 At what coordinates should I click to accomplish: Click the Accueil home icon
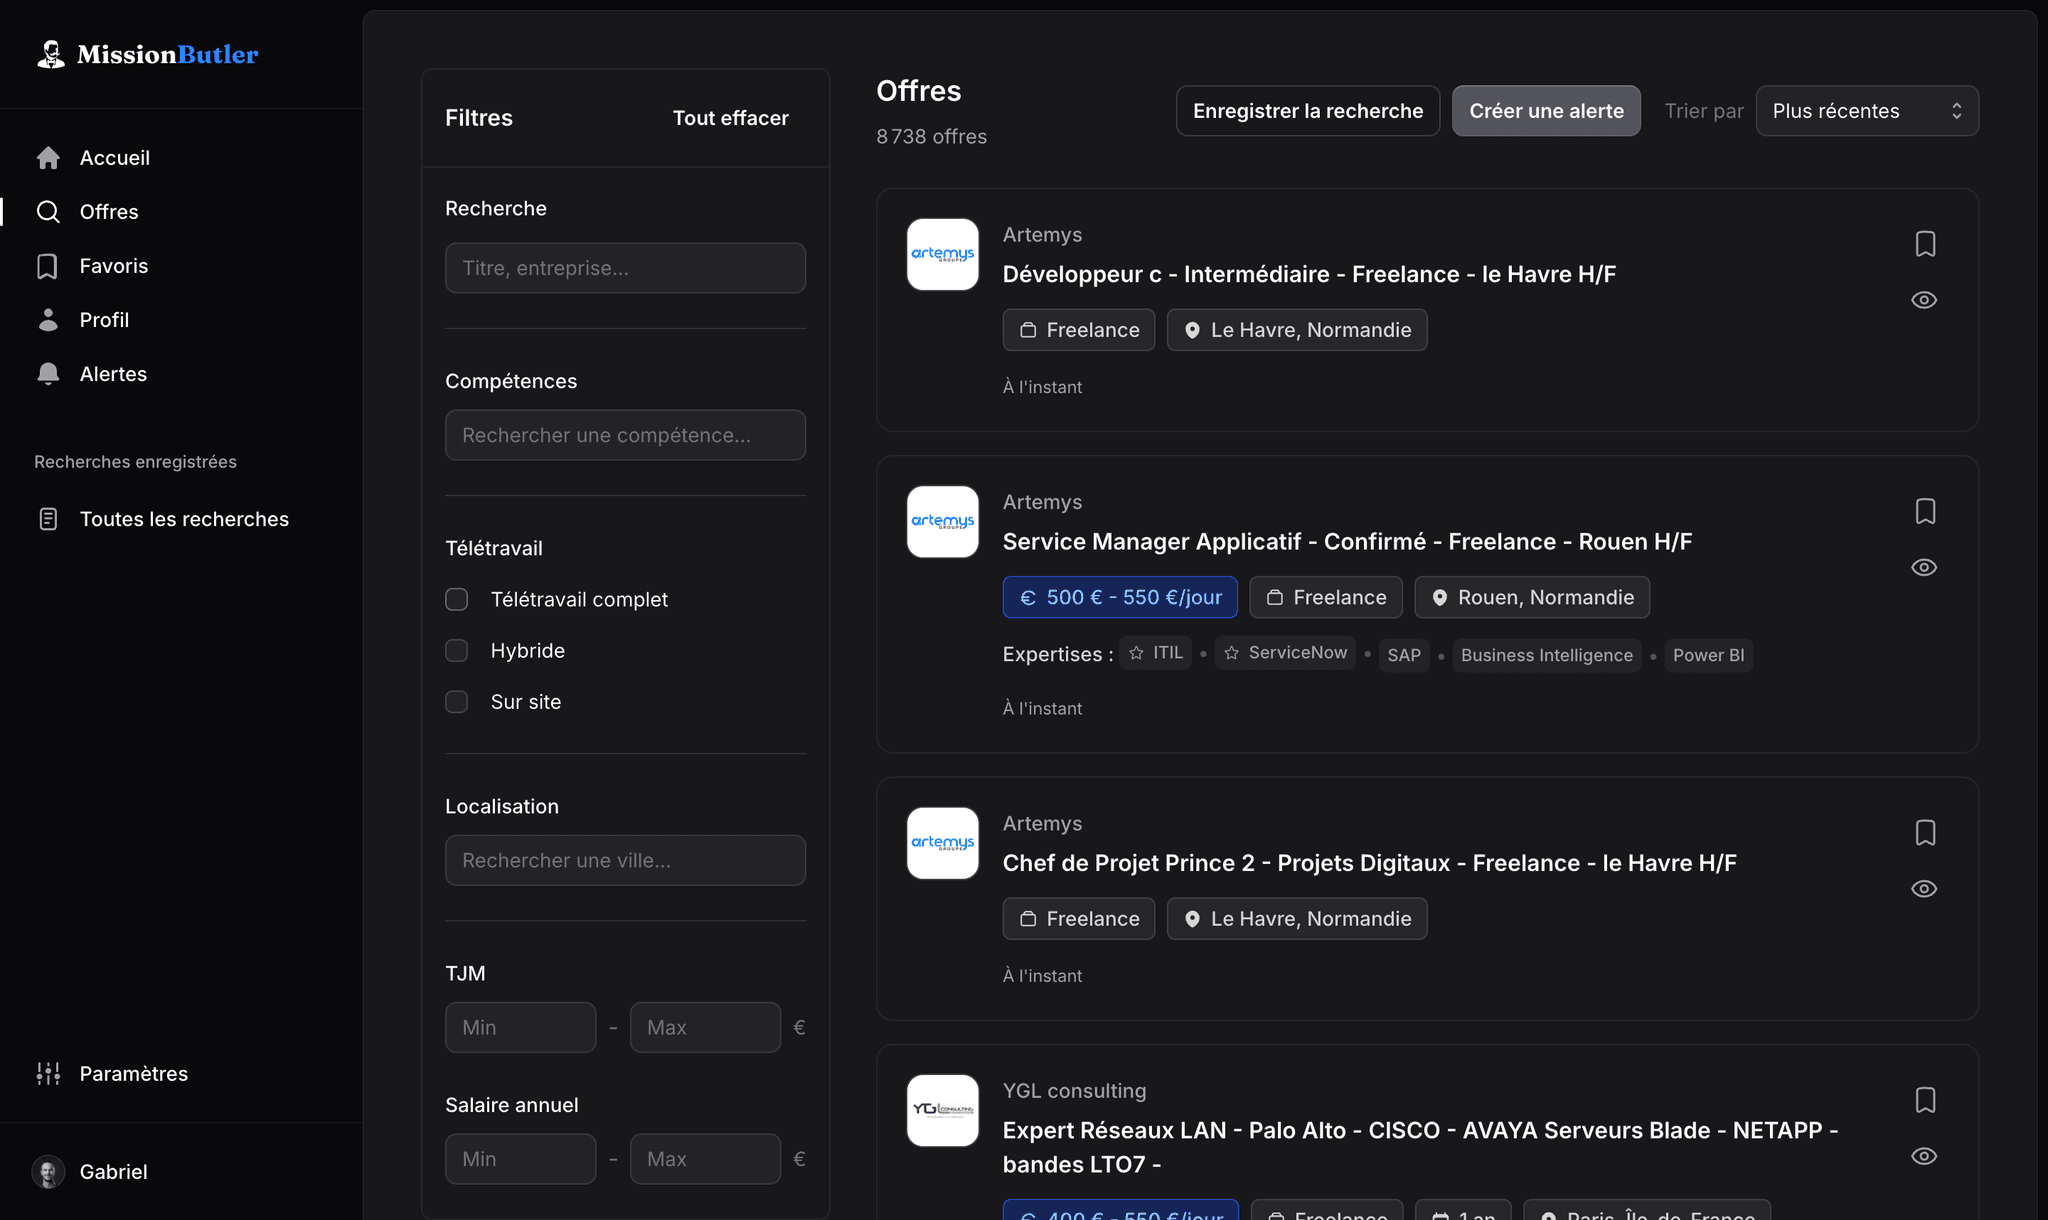point(48,158)
